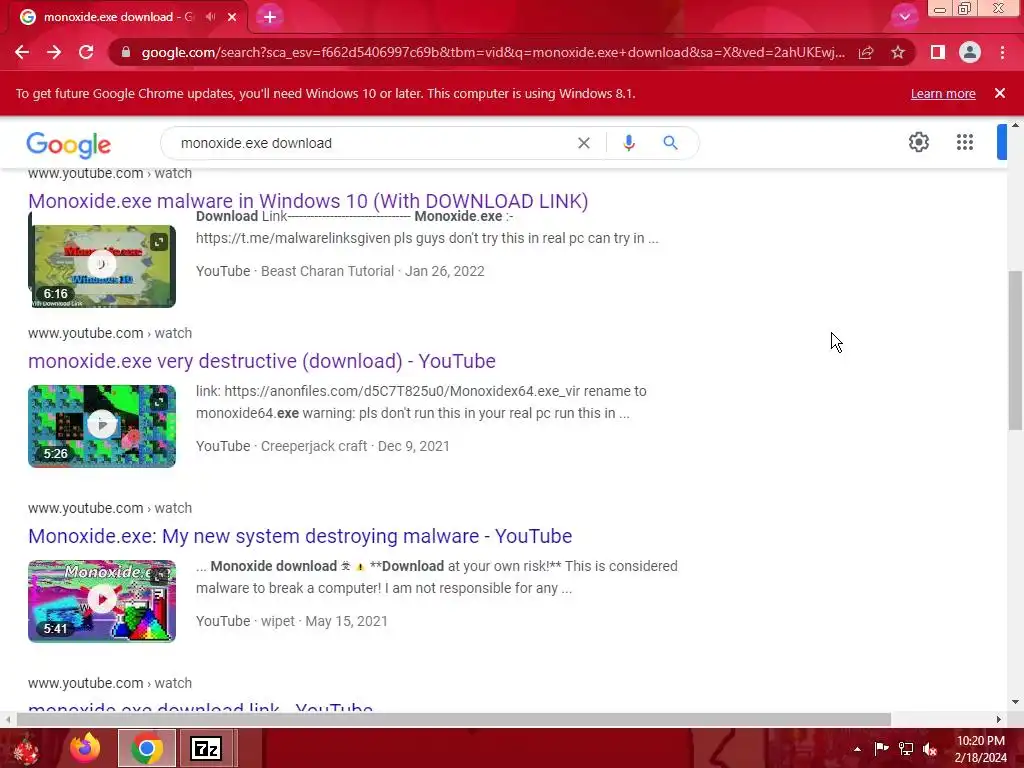Clear the search query with X
1024x768 pixels.
click(584, 143)
